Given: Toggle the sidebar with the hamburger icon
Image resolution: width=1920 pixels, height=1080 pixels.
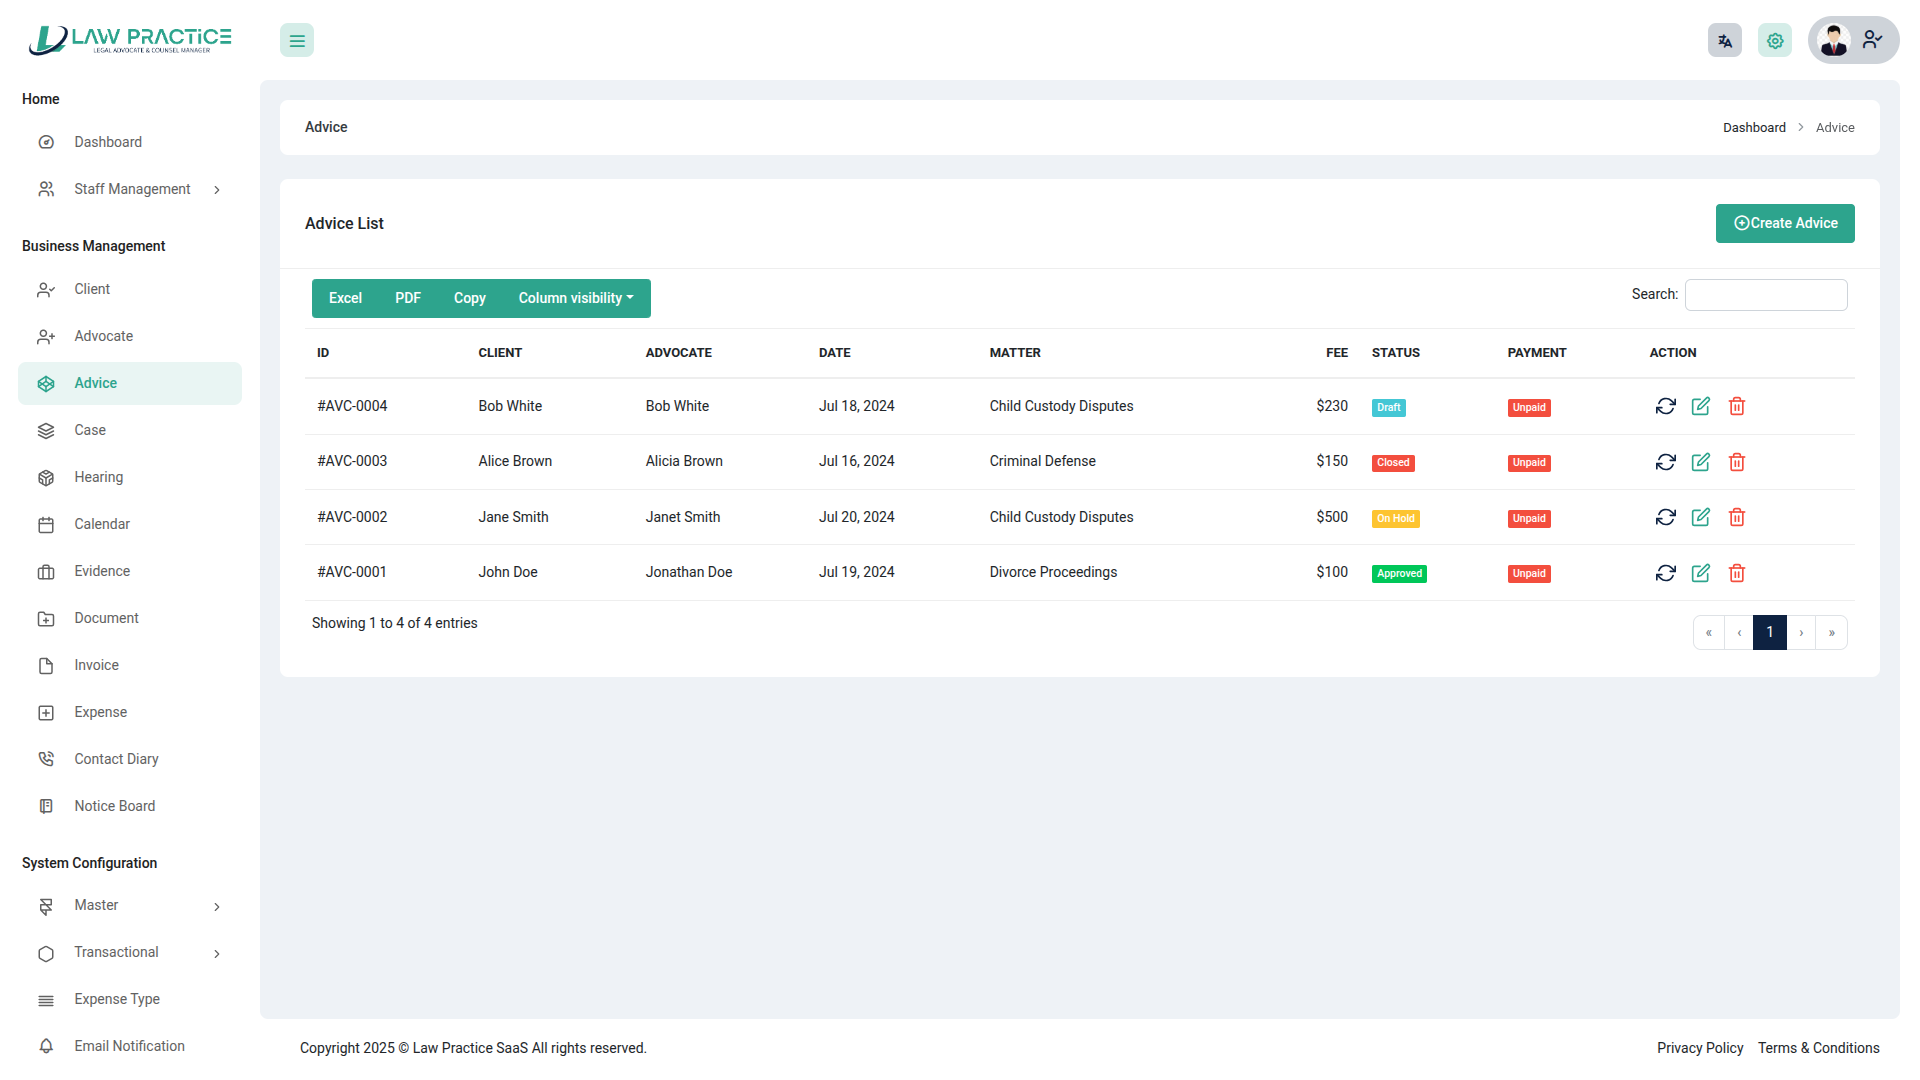Looking at the screenshot, I should click(297, 41).
